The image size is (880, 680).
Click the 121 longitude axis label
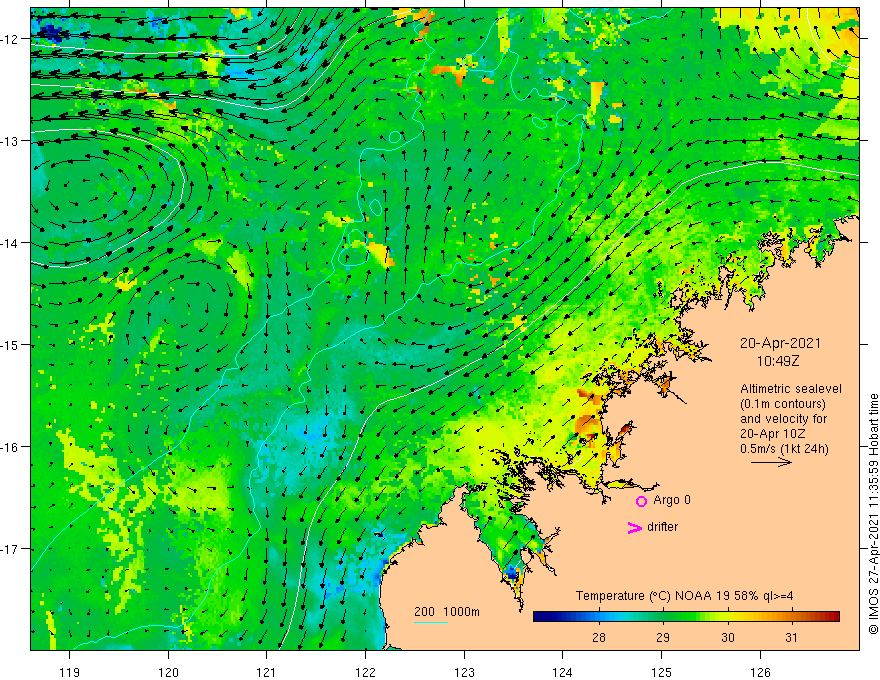(267, 672)
